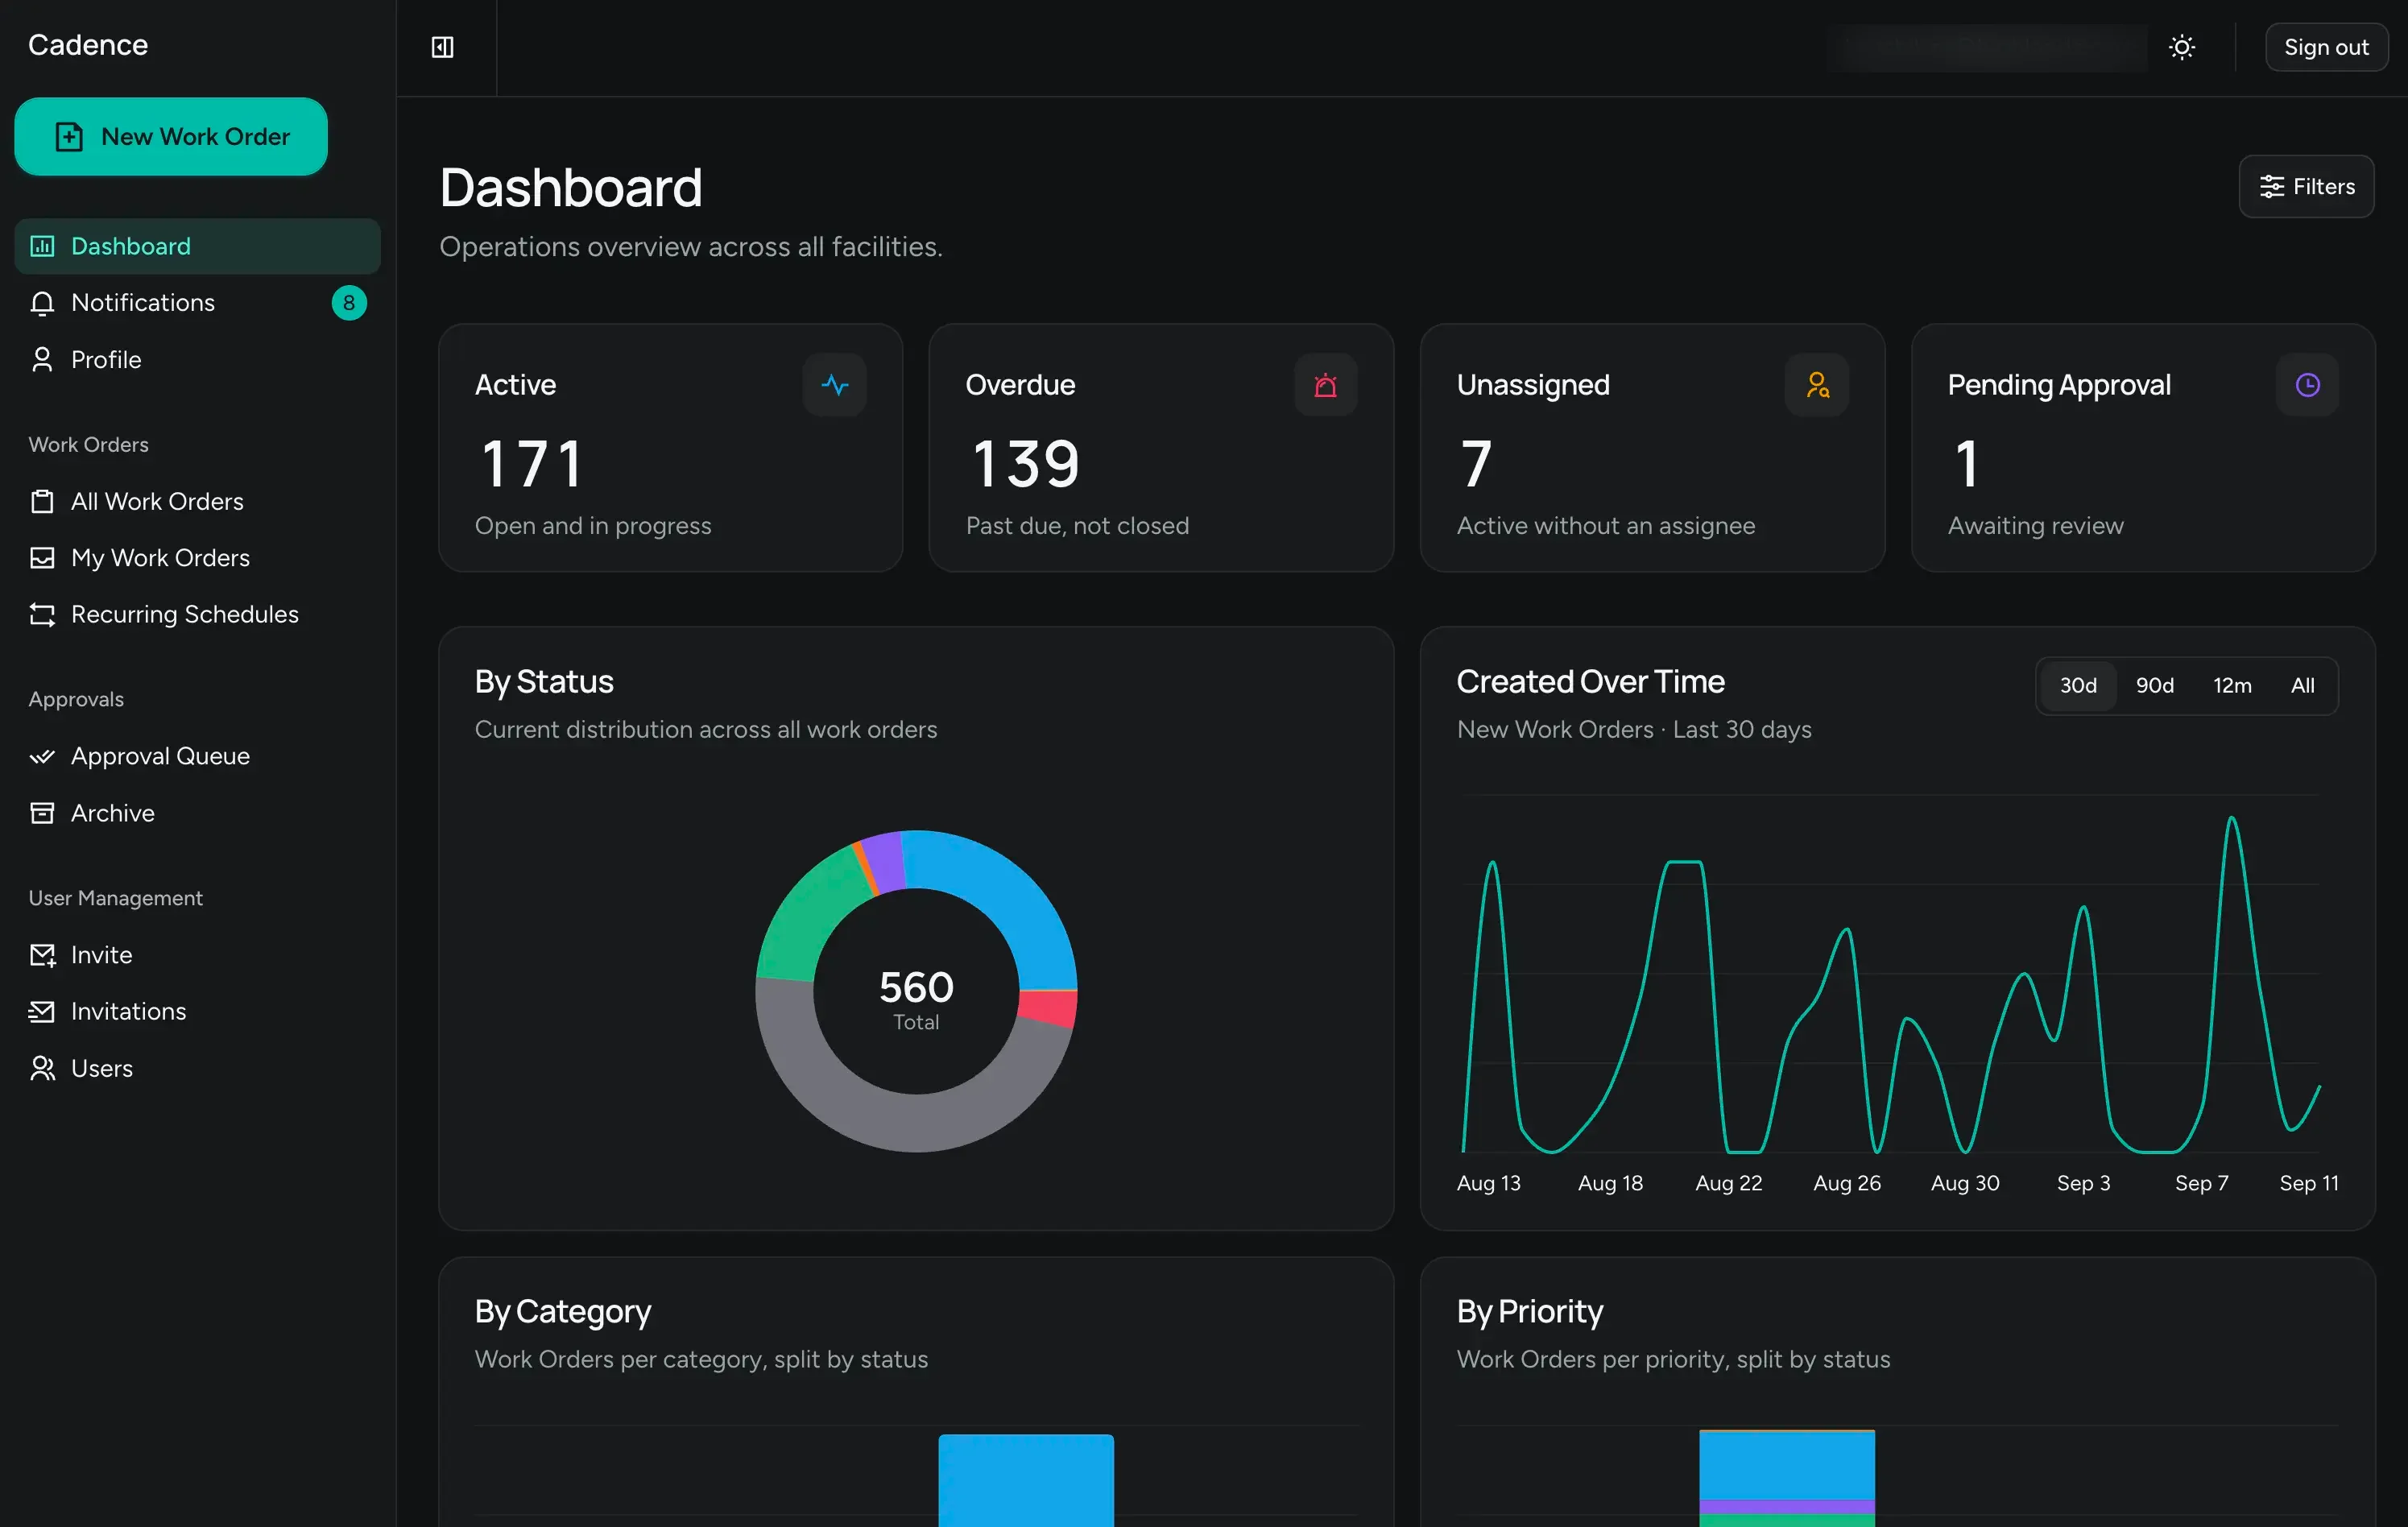2408x1527 pixels.
Task: Click the Profile person icon
Action: pyautogui.click(x=42, y=359)
